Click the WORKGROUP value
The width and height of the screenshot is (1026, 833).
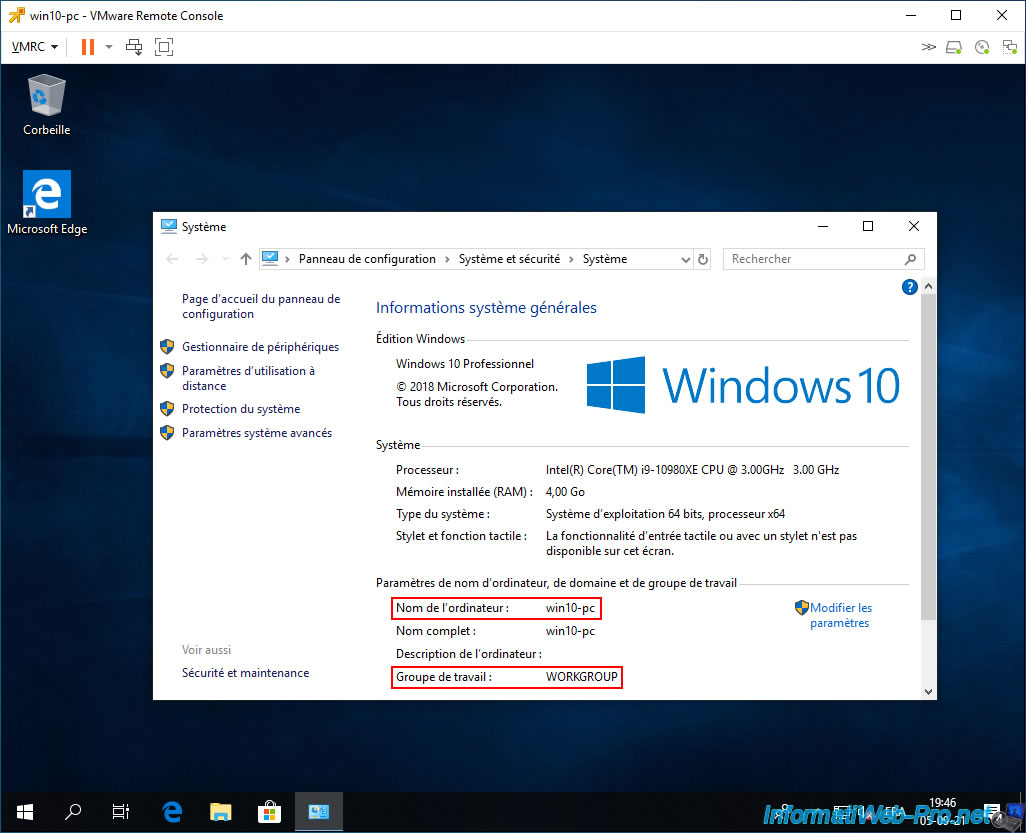tap(582, 677)
